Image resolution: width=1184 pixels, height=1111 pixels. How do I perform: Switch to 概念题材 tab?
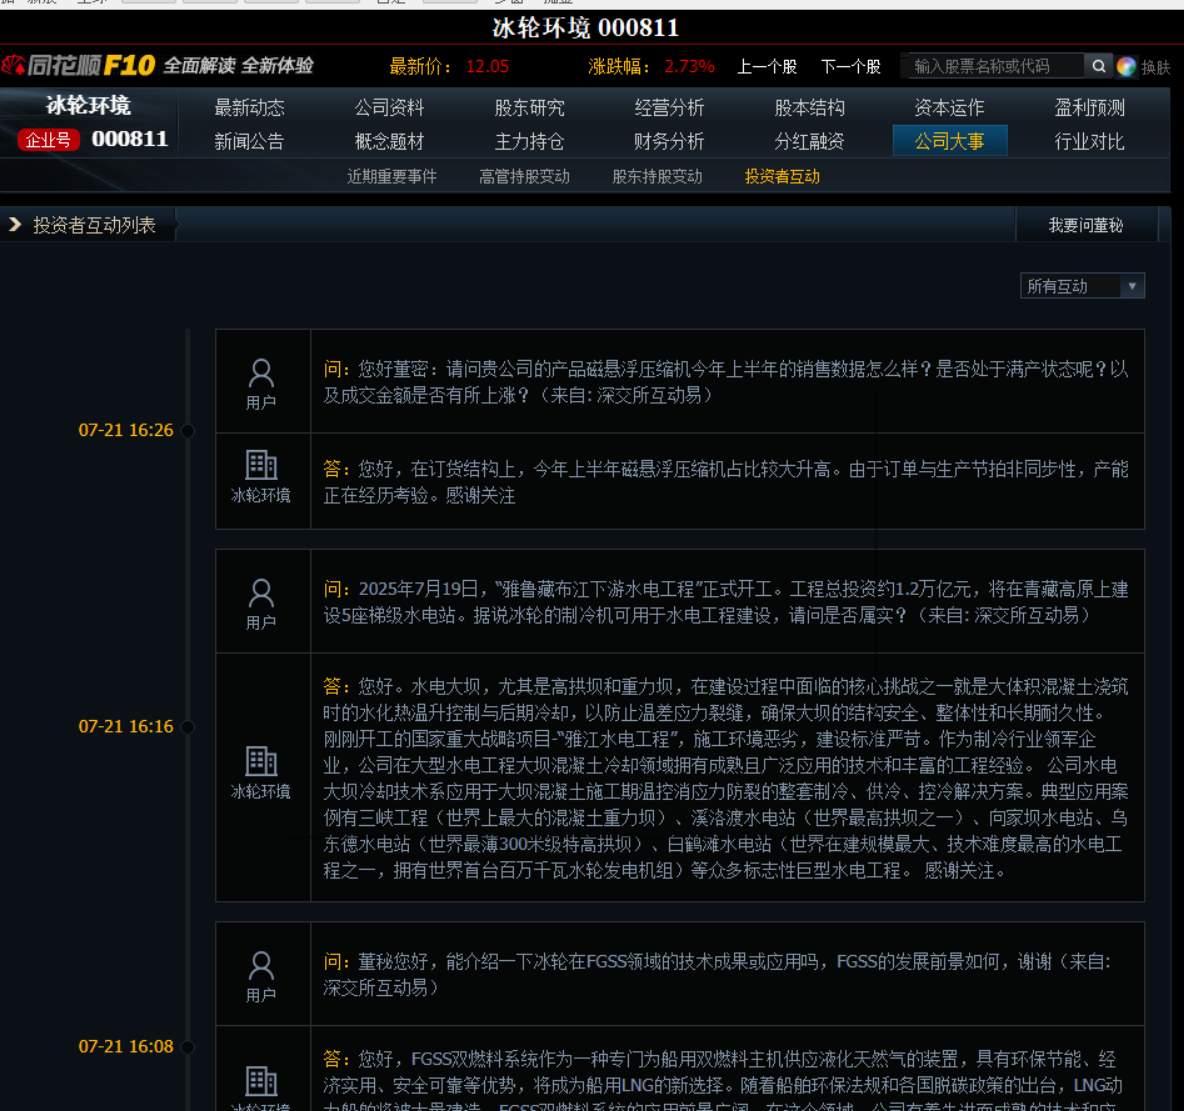(390, 141)
